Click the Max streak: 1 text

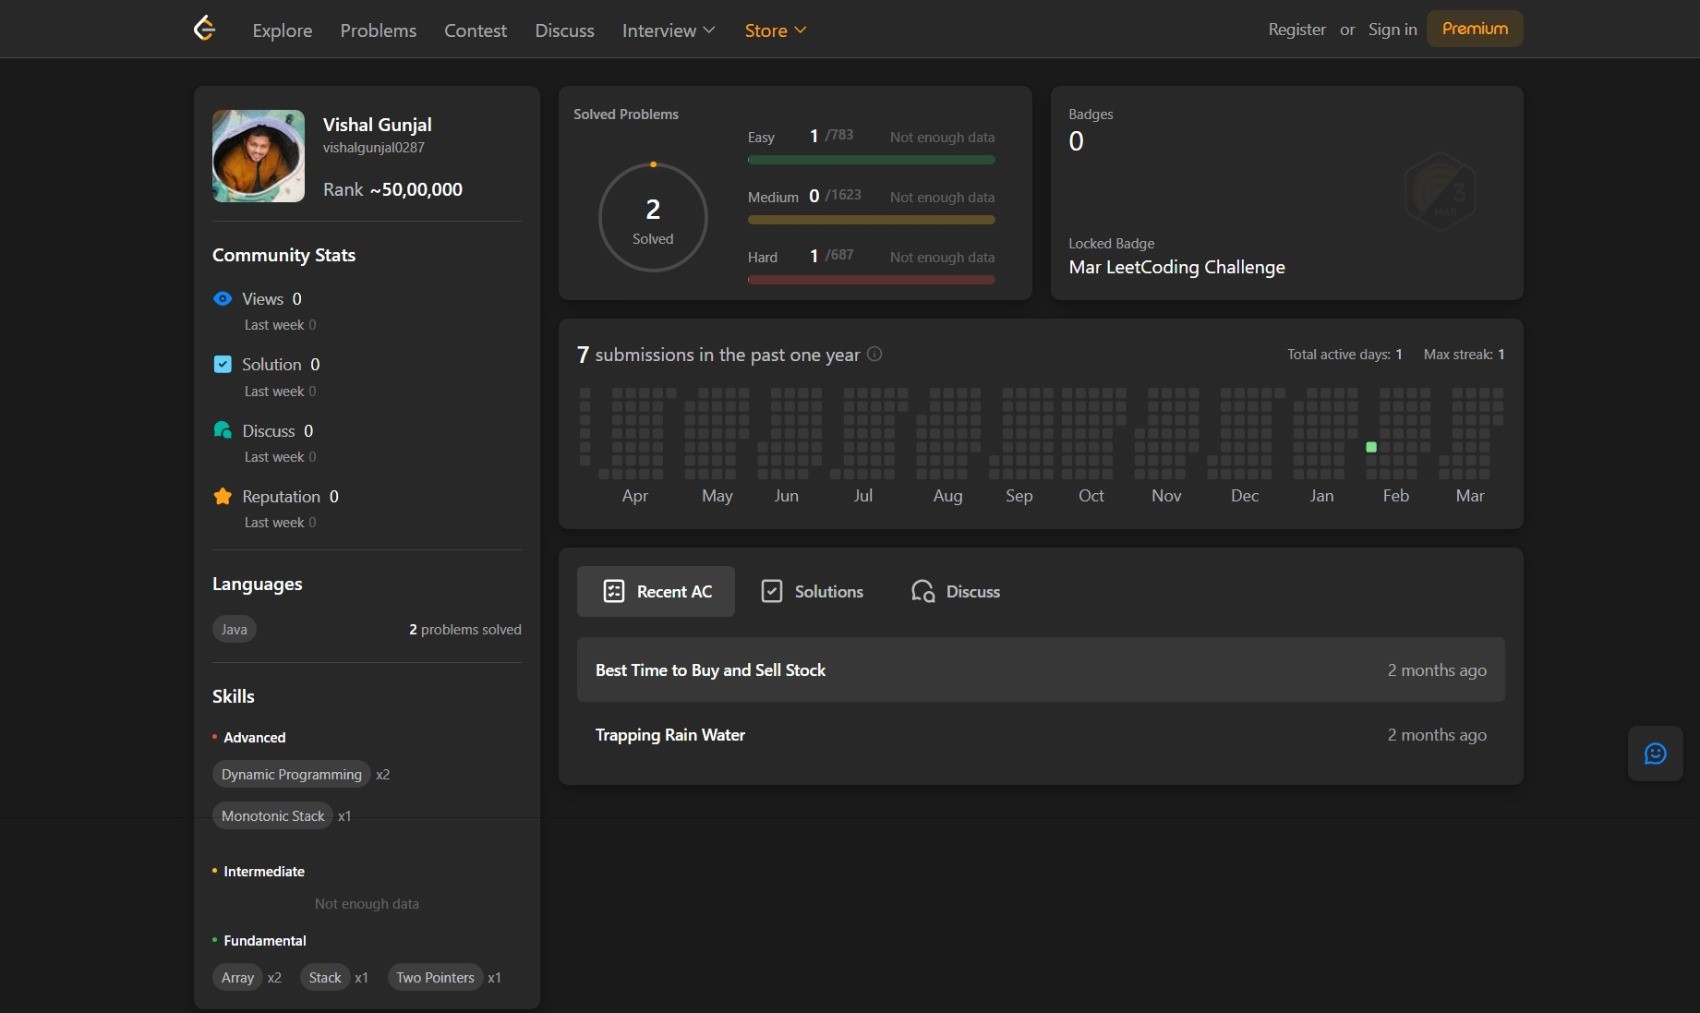(1464, 355)
